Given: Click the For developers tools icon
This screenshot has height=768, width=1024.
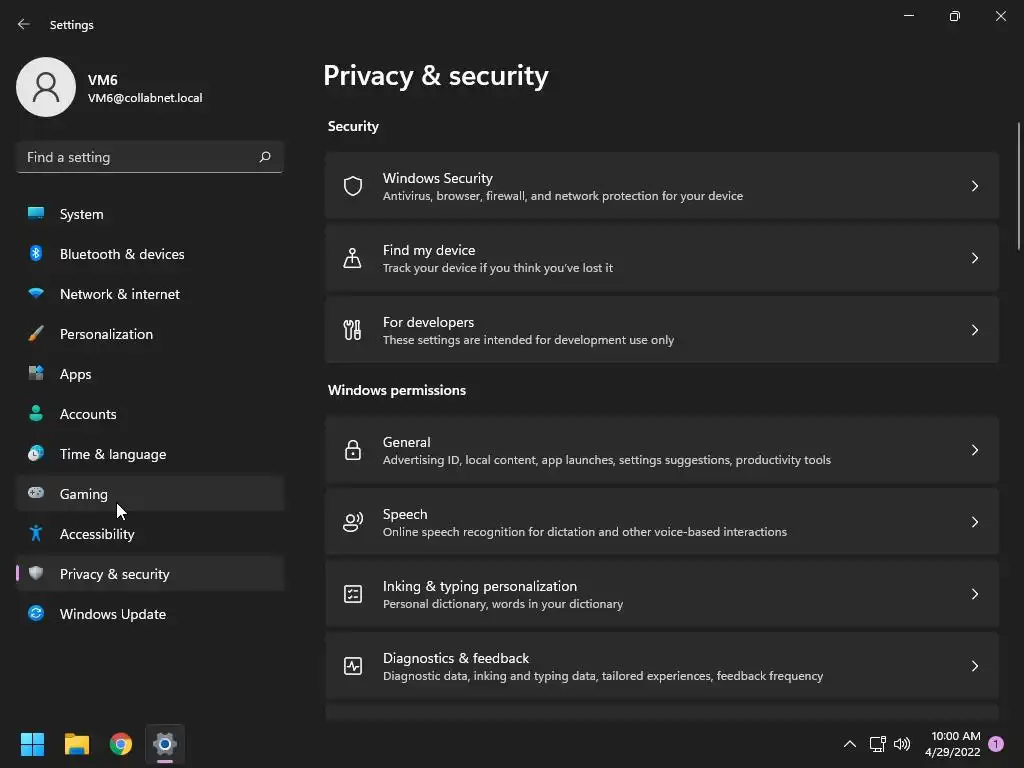Looking at the screenshot, I should (353, 330).
